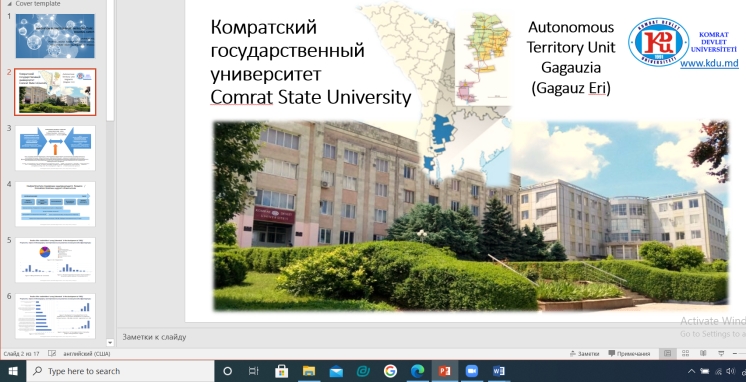This screenshot has height=382, width=746.
Task: Click the volume speaker icon
Action: [x=732, y=372]
